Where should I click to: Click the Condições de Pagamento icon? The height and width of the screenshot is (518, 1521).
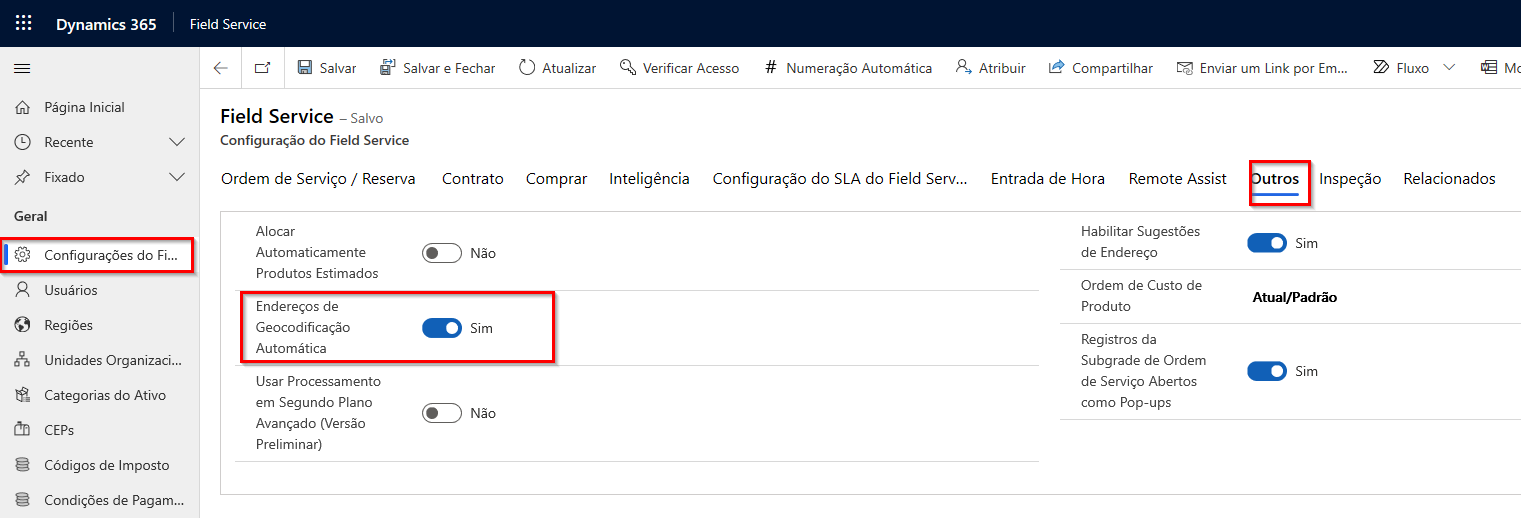coord(23,500)
